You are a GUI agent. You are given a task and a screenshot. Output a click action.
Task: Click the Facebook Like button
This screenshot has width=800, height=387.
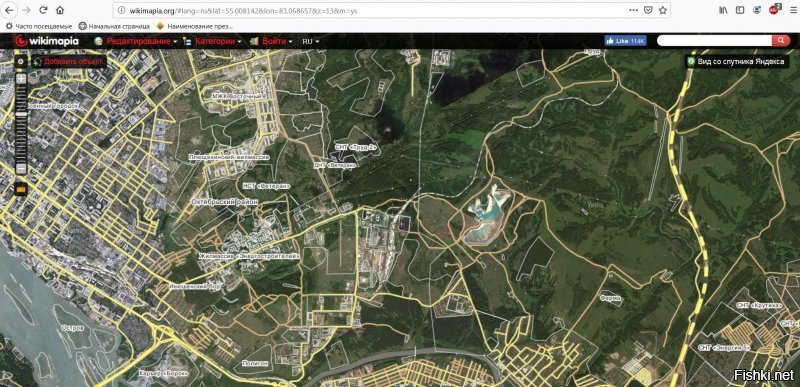tap(626, 41)
